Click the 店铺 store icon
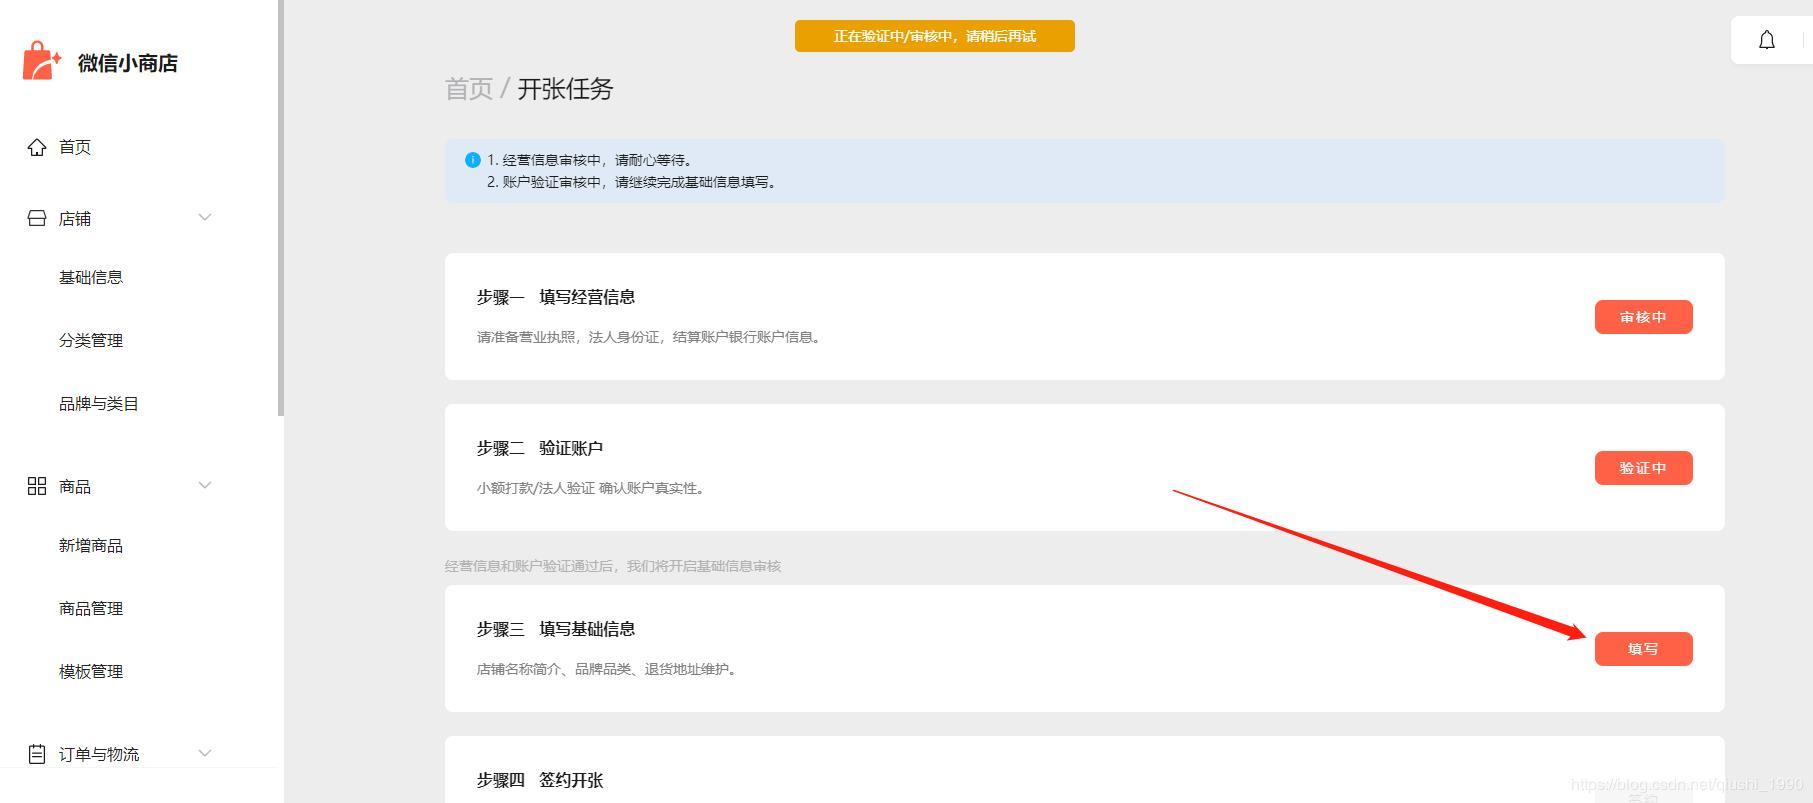 [37, 218]
